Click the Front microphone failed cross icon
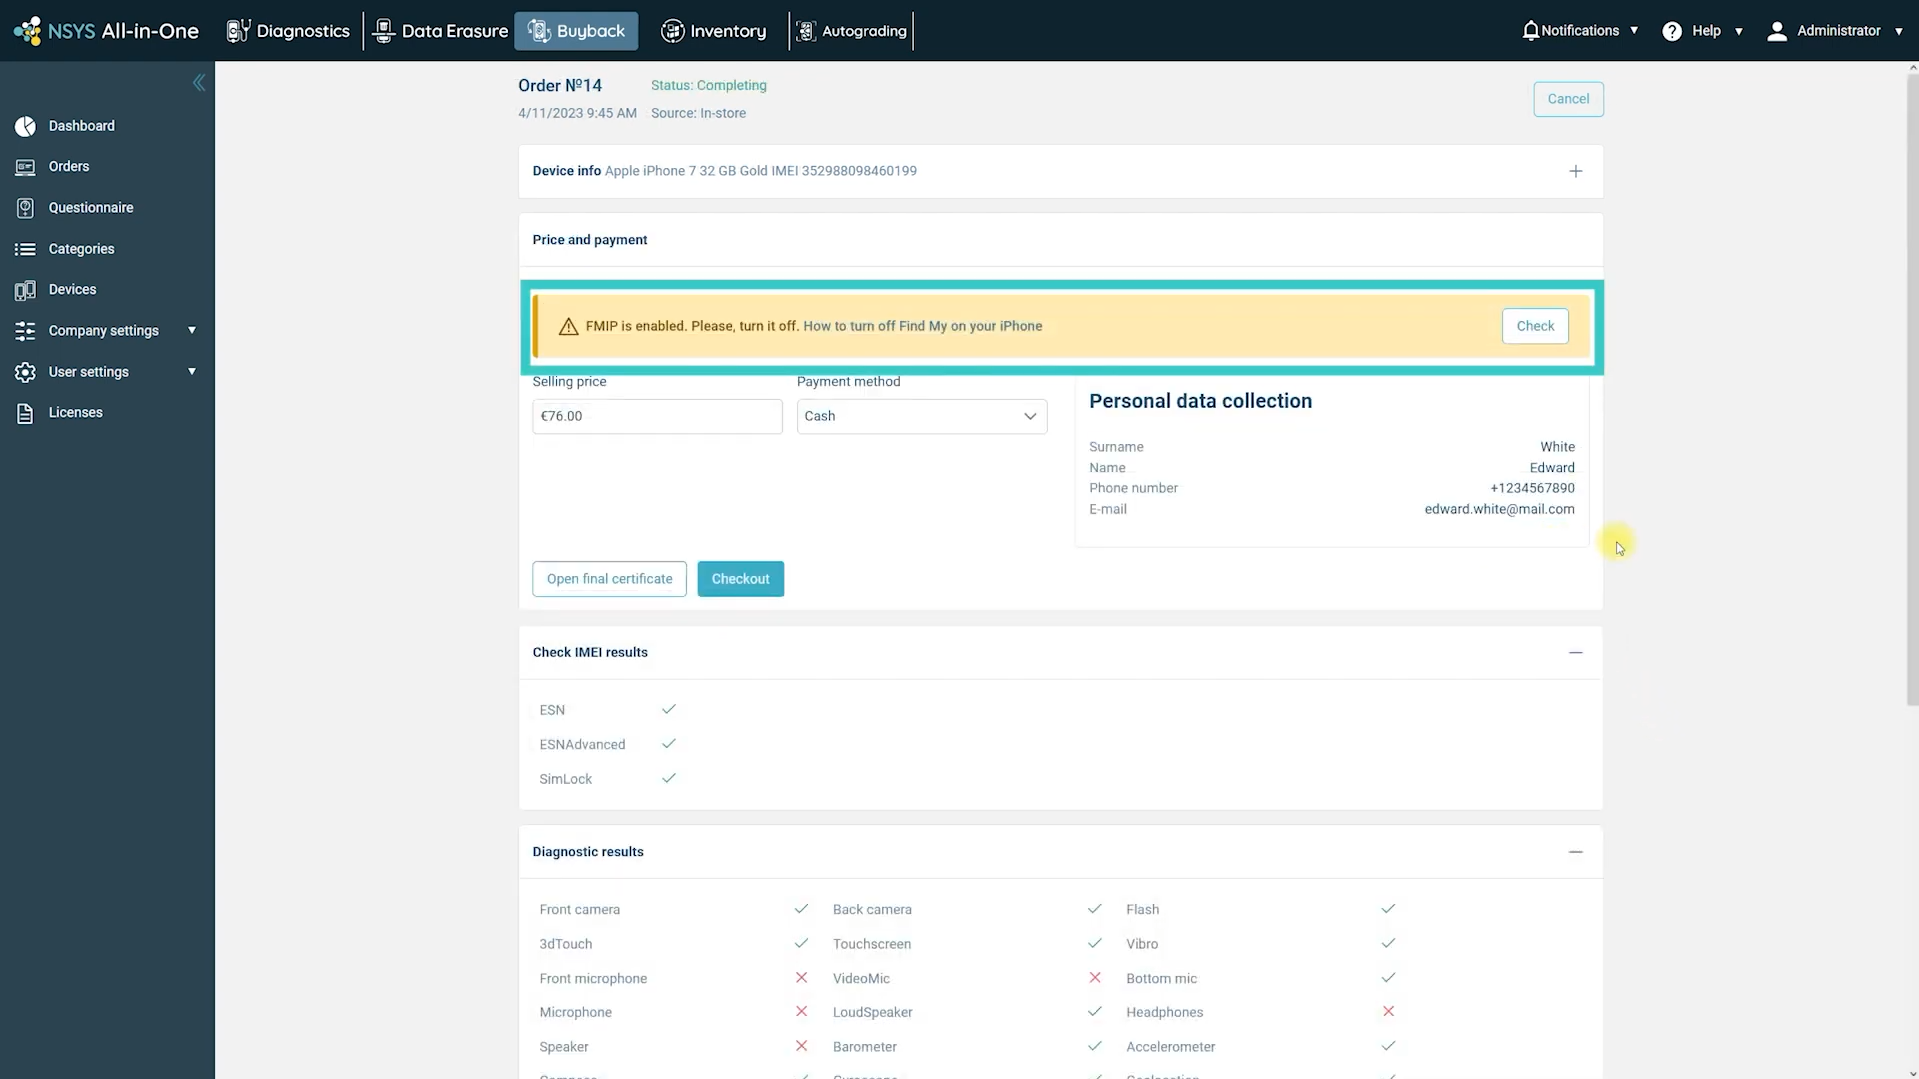This screenshot has width=1919, height=1079. [801, 977]
